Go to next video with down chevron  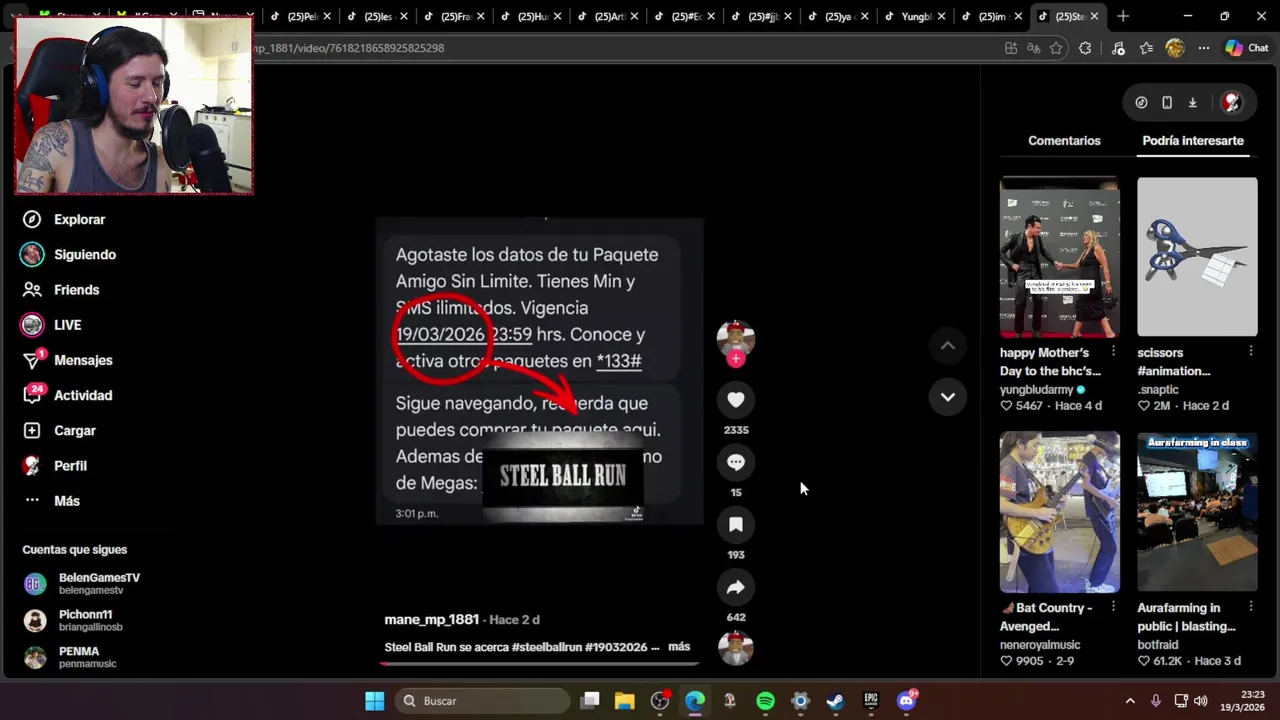point(948,397)
